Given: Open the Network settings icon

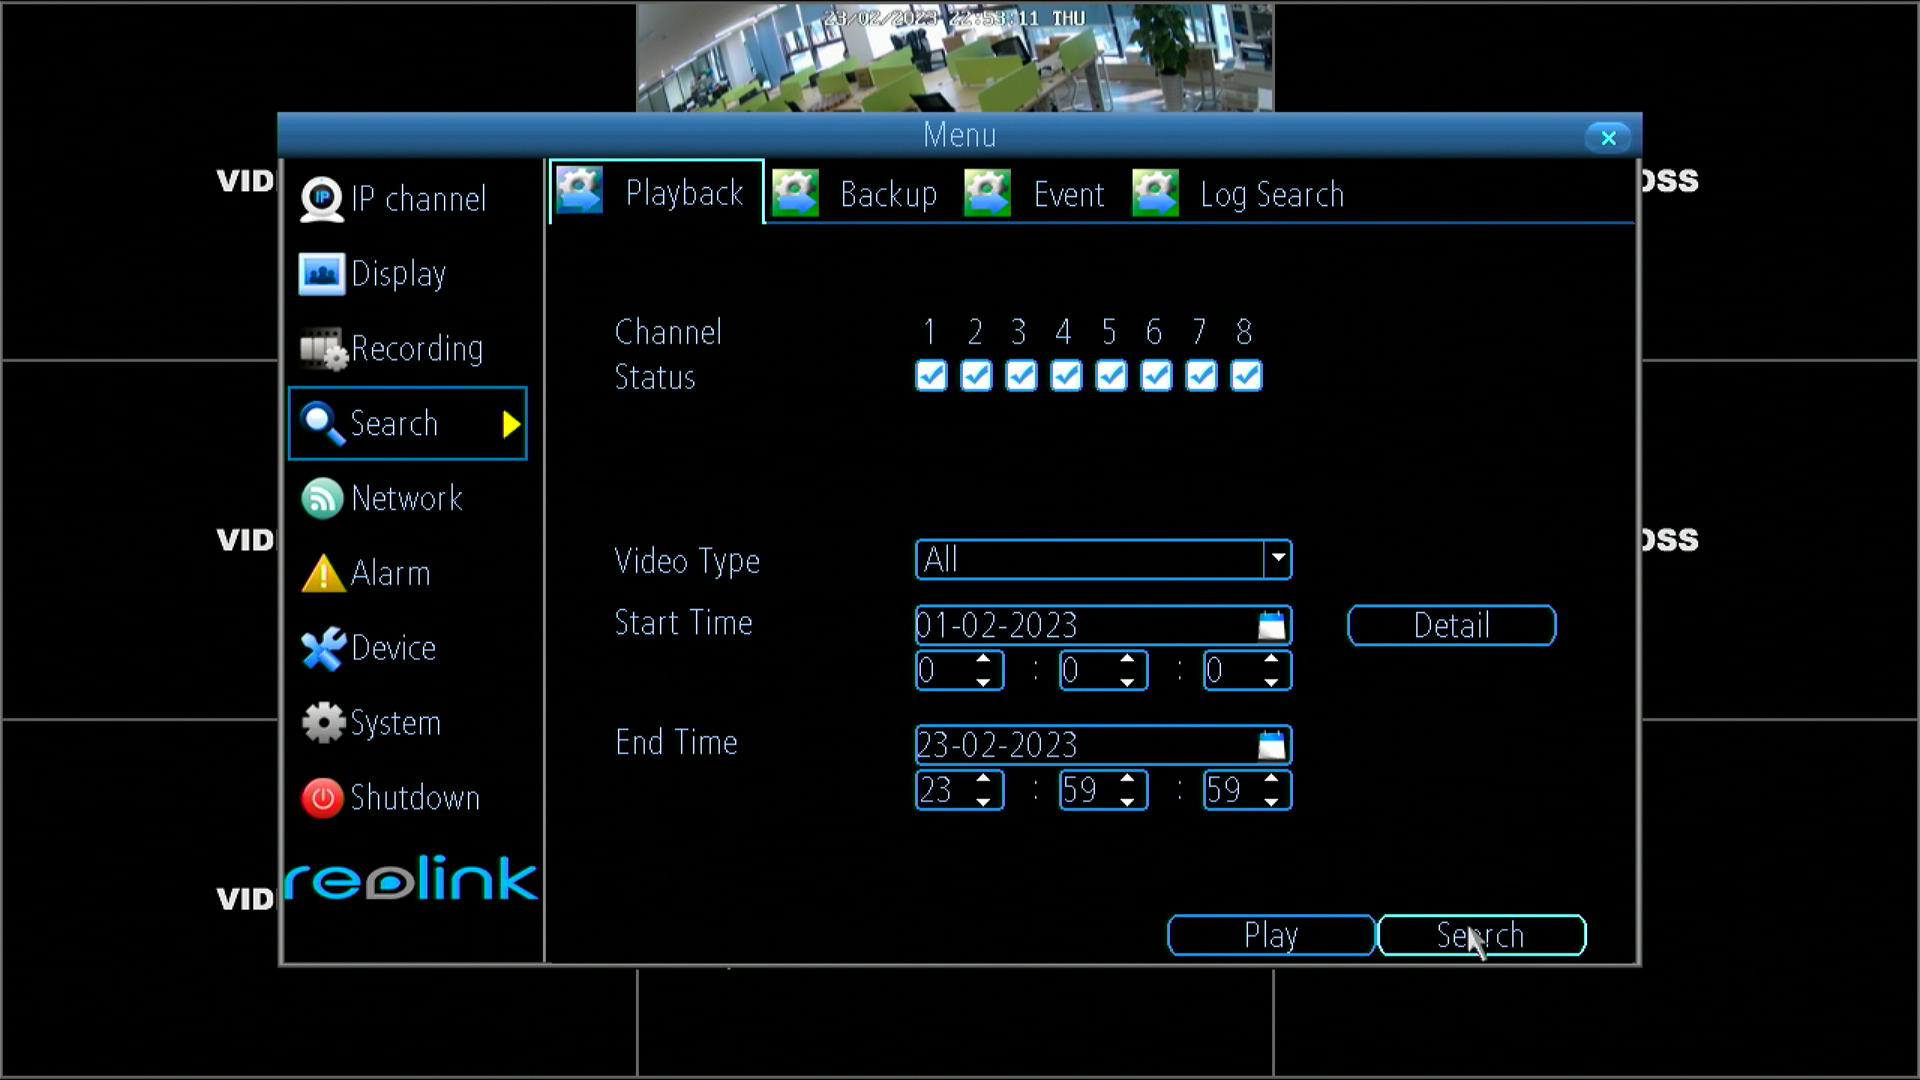Looking at the screenshot, I should tap(321, 498).
